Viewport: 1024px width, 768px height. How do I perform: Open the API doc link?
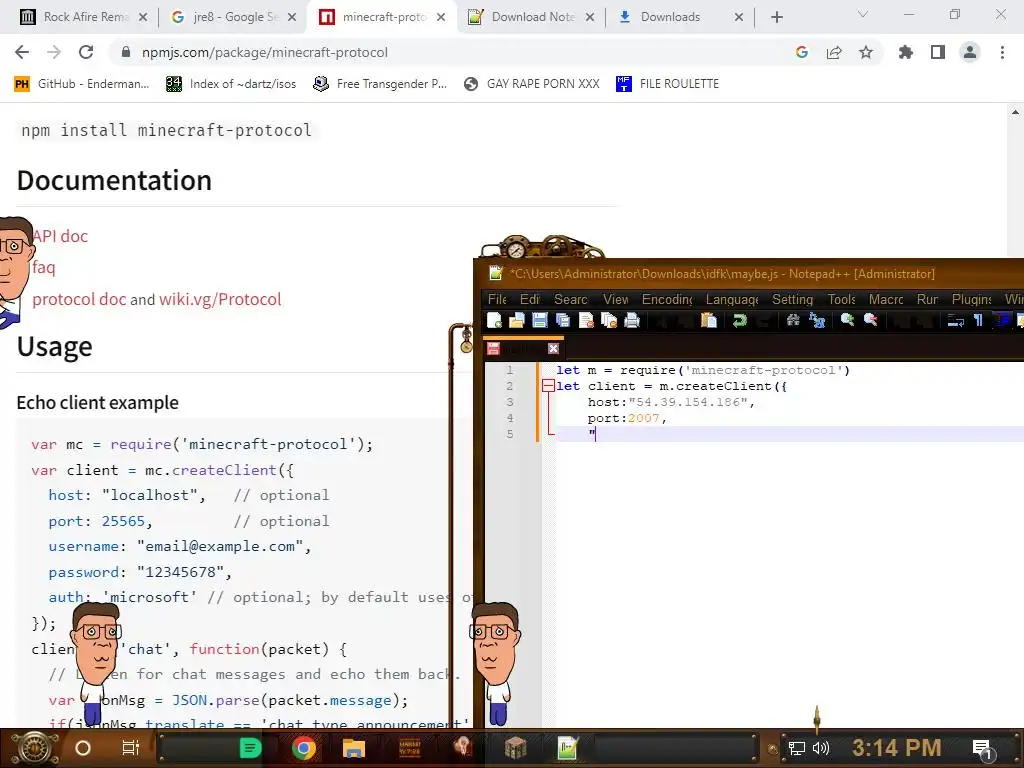coord(60,236)
